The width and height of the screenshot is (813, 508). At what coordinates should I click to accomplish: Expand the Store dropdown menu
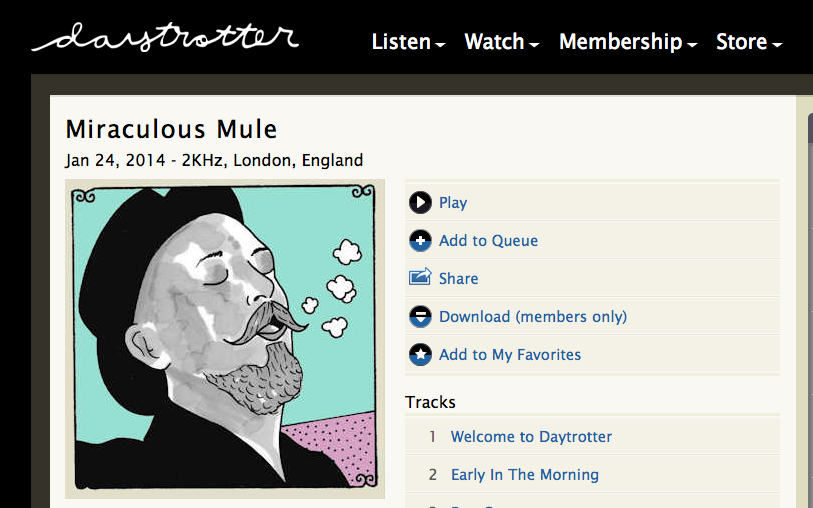[x=749, y=42]
